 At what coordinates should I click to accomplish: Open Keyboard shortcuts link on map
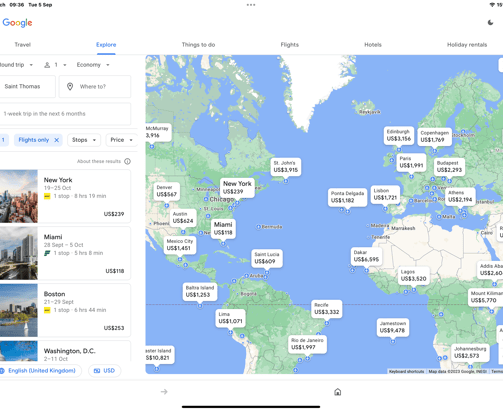(406, 371)
